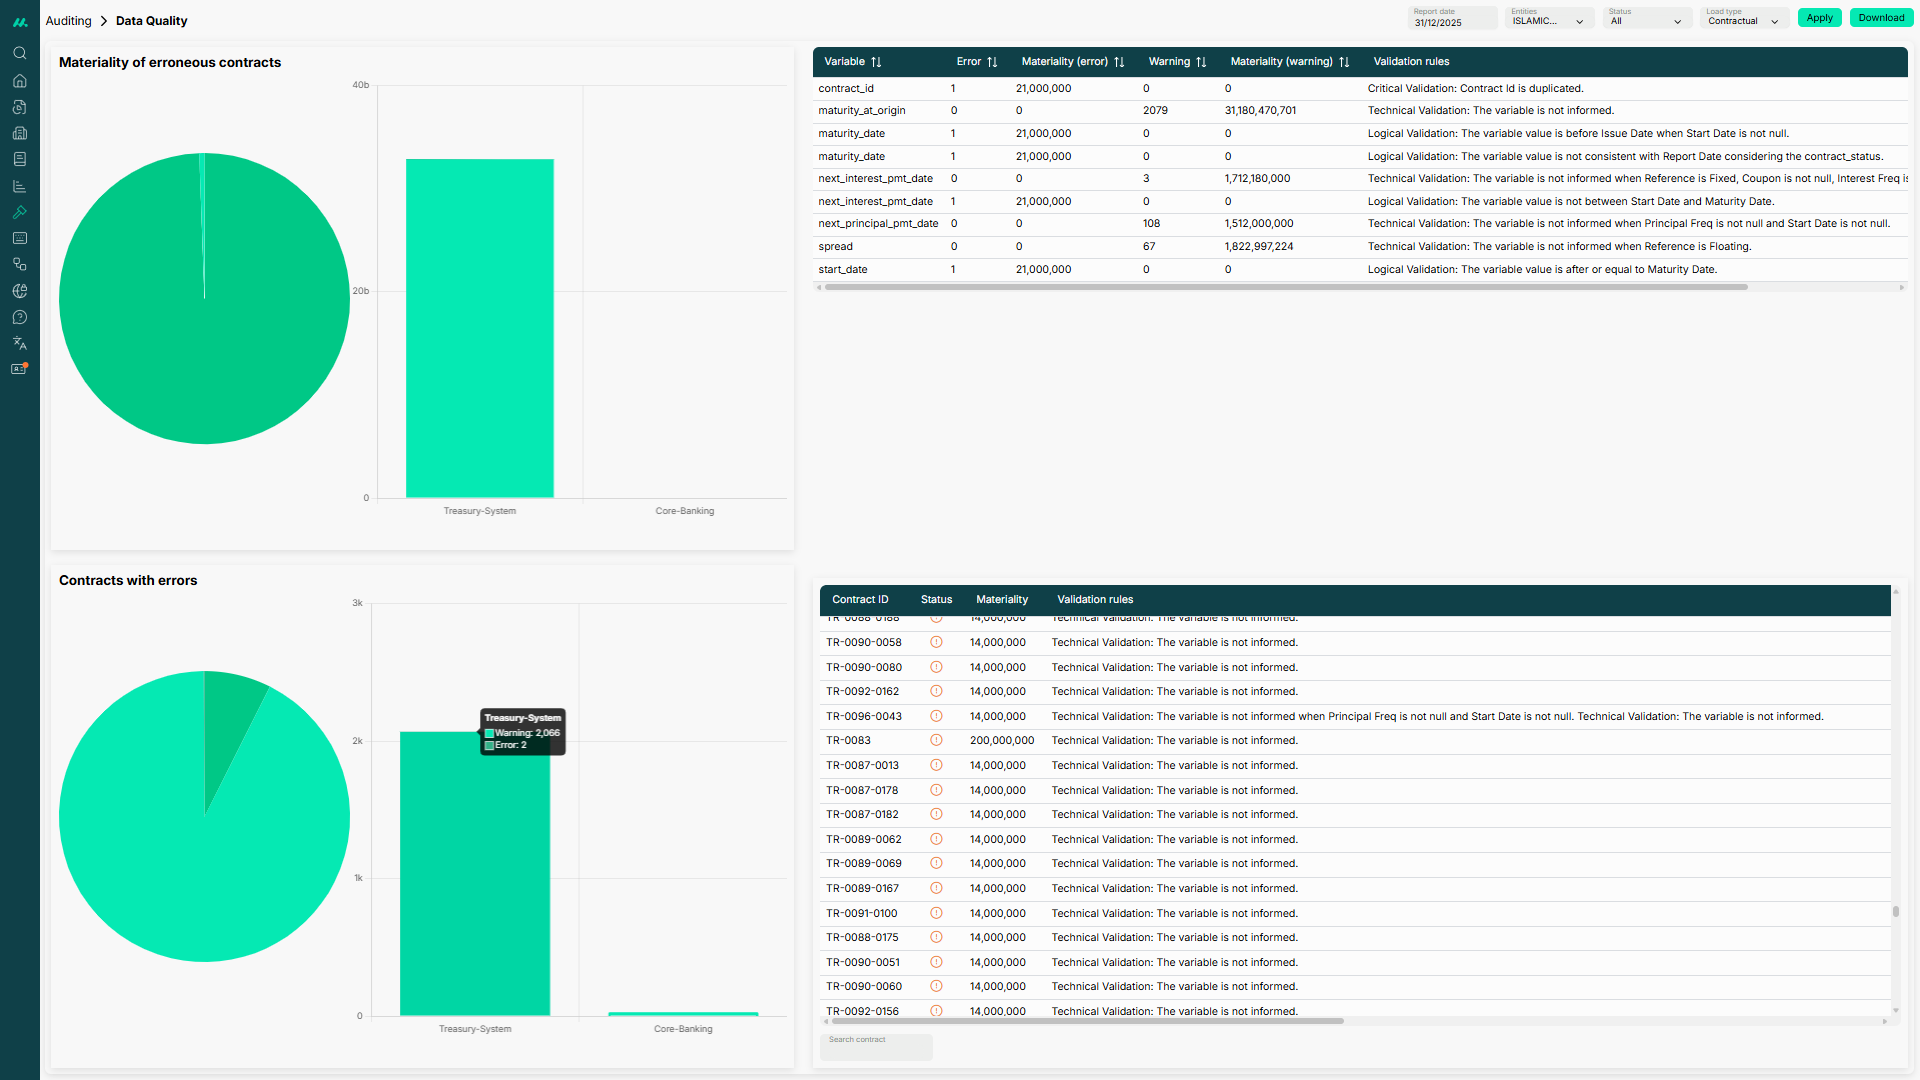Click the Status column header in contracts table
This screenshot has height=1080, width=1920.
point(936,600)
